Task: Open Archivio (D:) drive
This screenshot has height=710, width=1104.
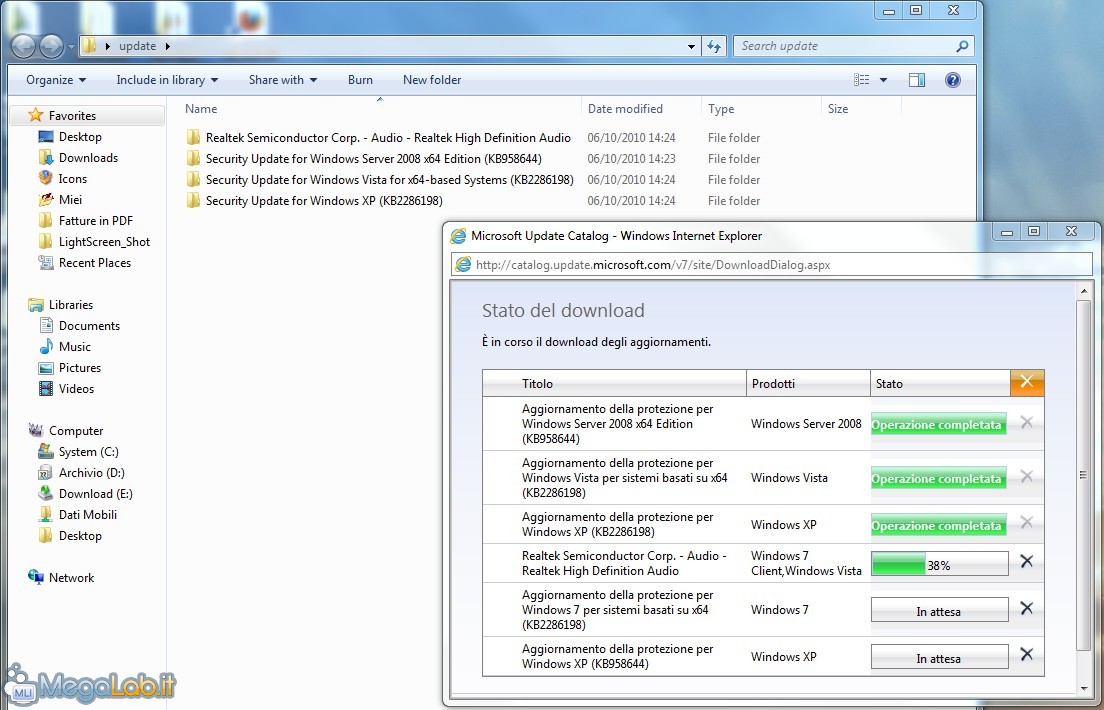Action: [x=92, y=473]
